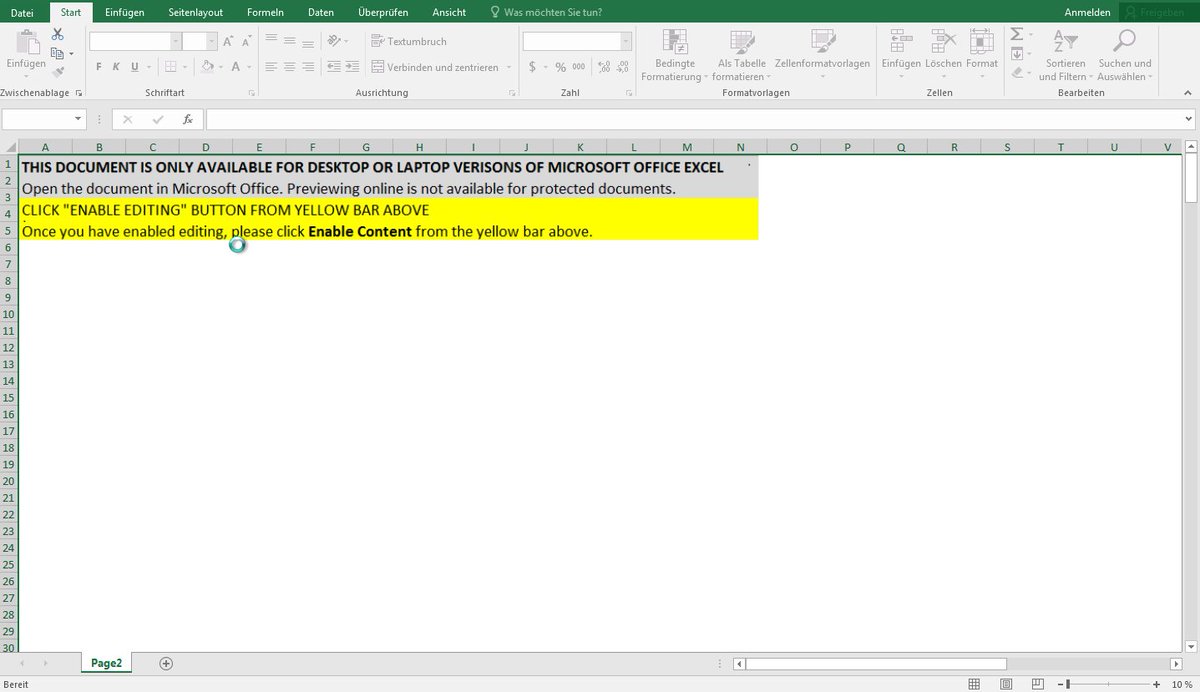Switch to the Überprüfen tab
Viewport: 1200px width, 692px height.
[383, 12]
